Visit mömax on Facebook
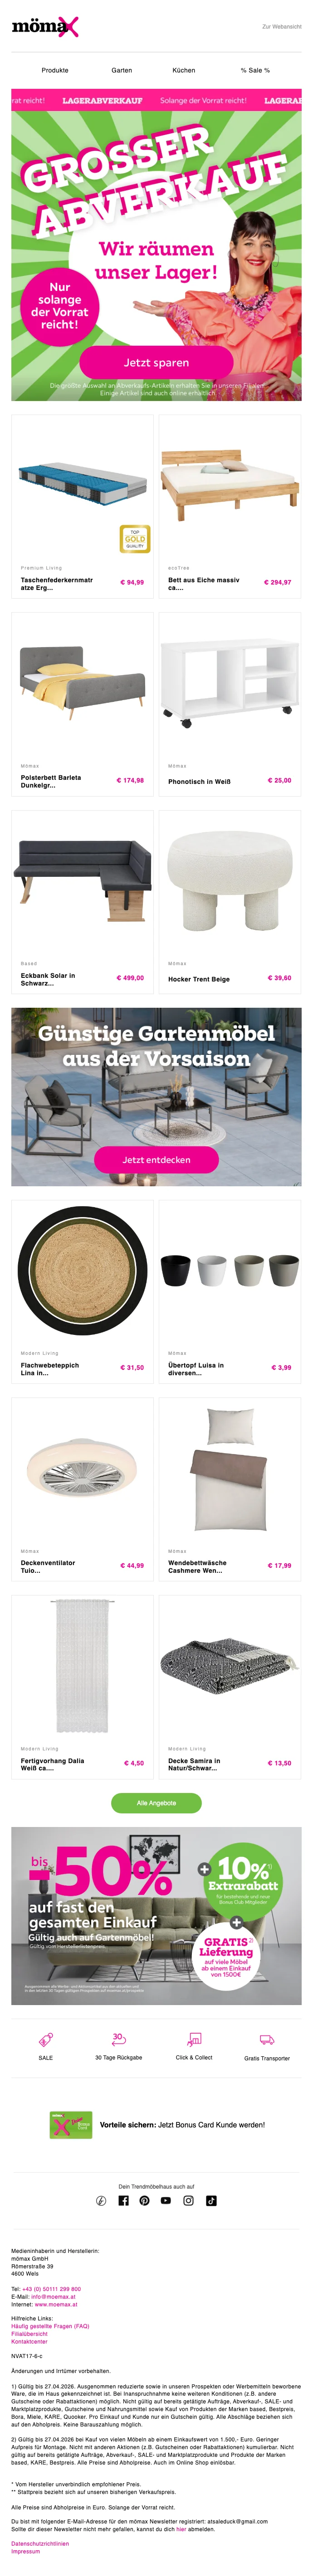The width and height of the screenshot is (313, 2576). point(124,2200)
